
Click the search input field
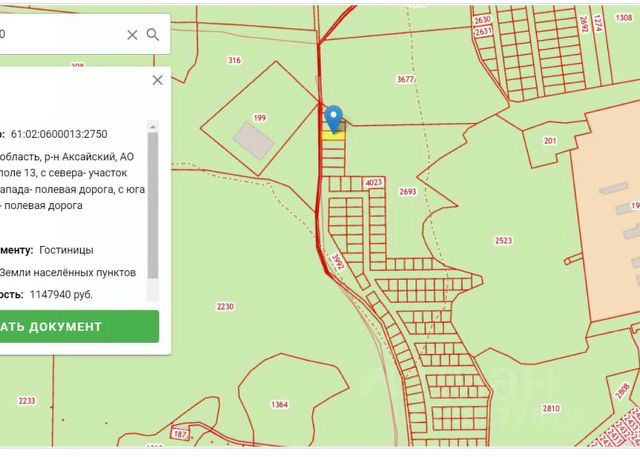(61, 34)
